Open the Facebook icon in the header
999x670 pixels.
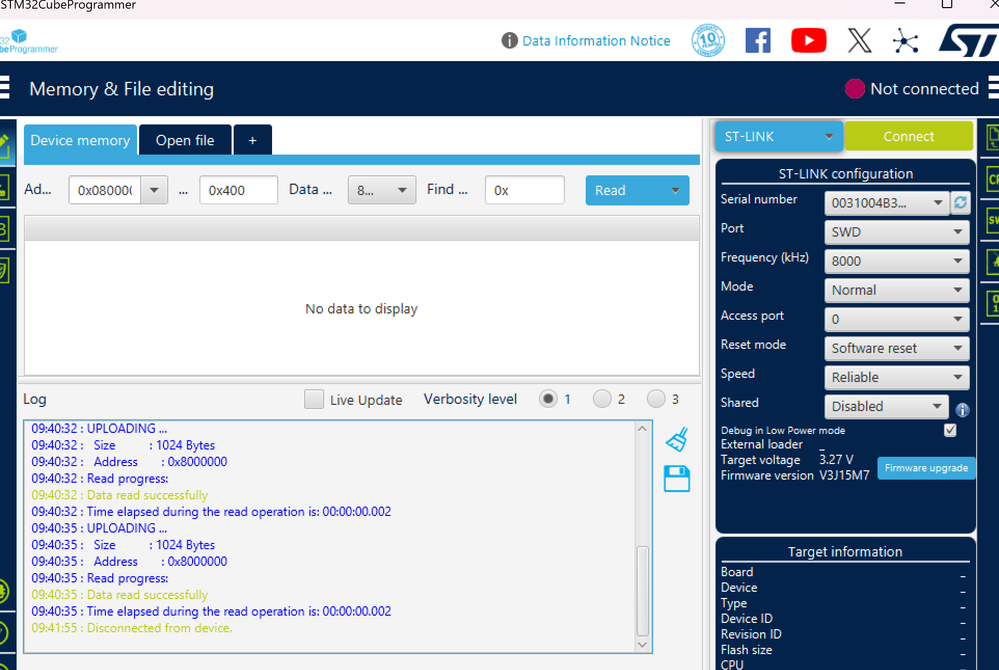tap(758, 41)
